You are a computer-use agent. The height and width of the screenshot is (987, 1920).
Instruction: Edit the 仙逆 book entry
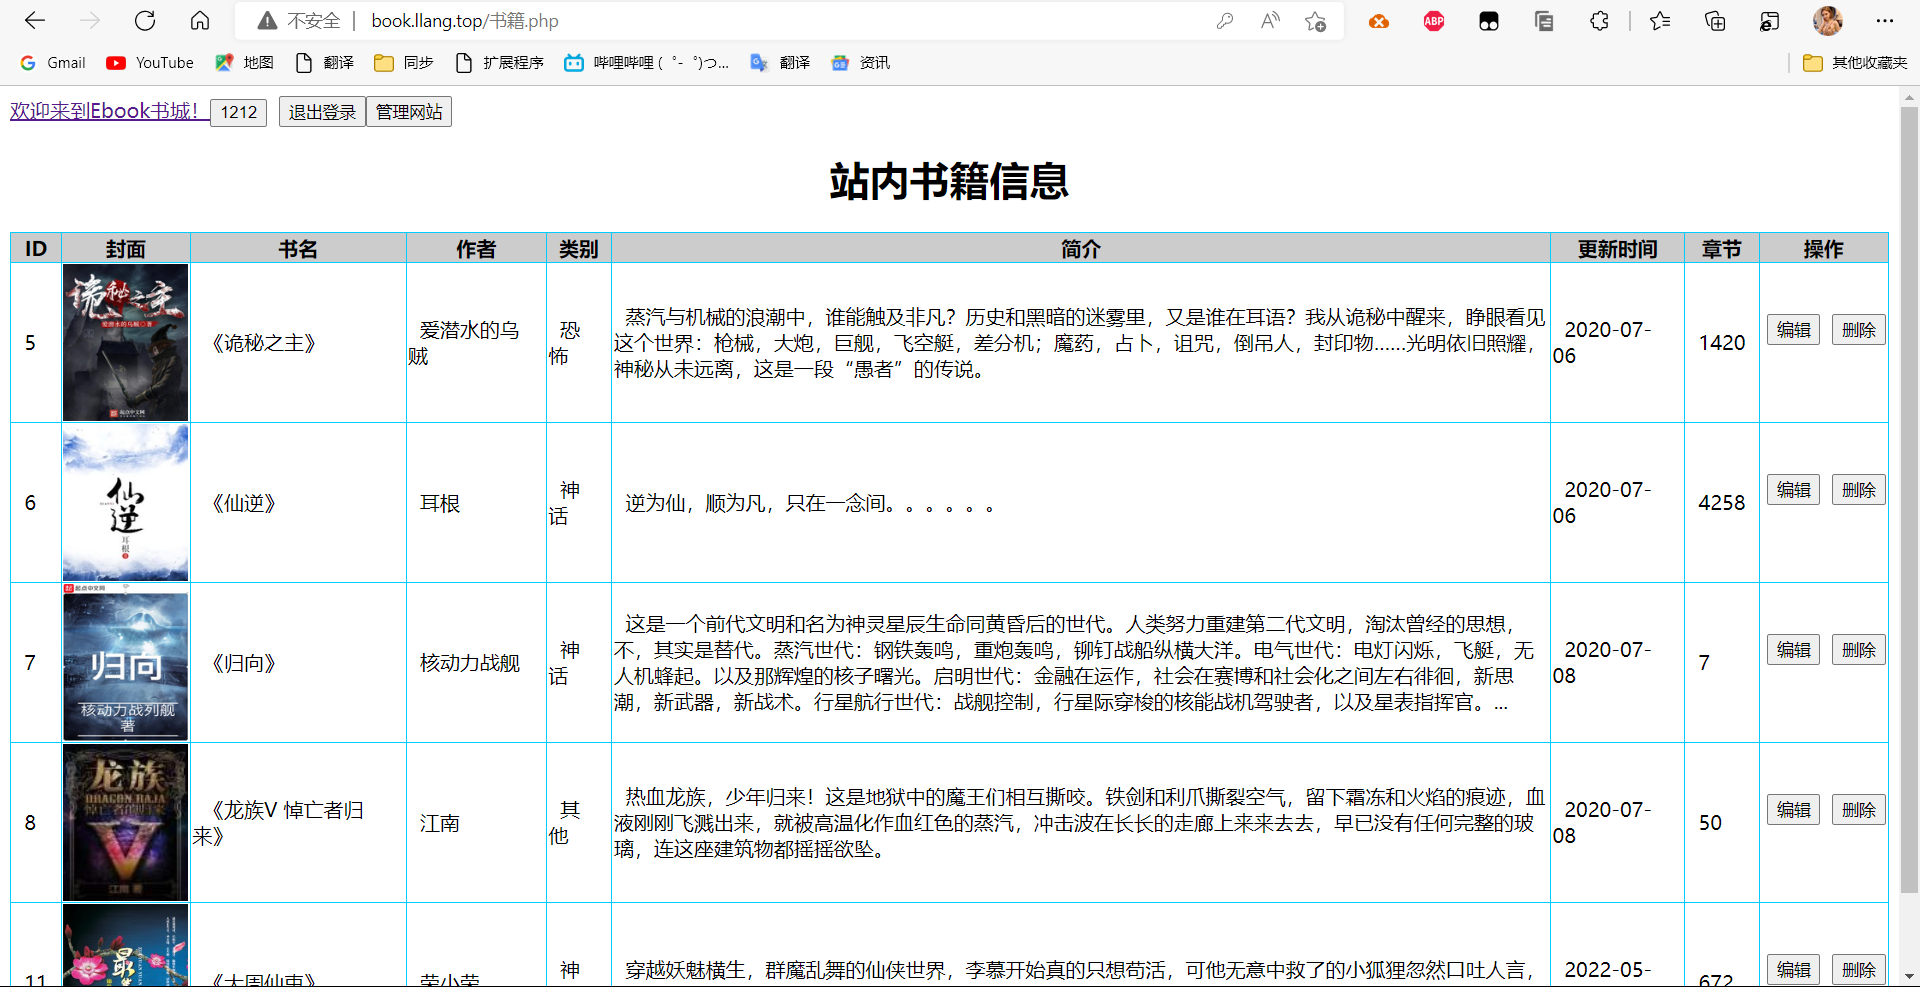pyautogui.click(x=1793, y=490)
